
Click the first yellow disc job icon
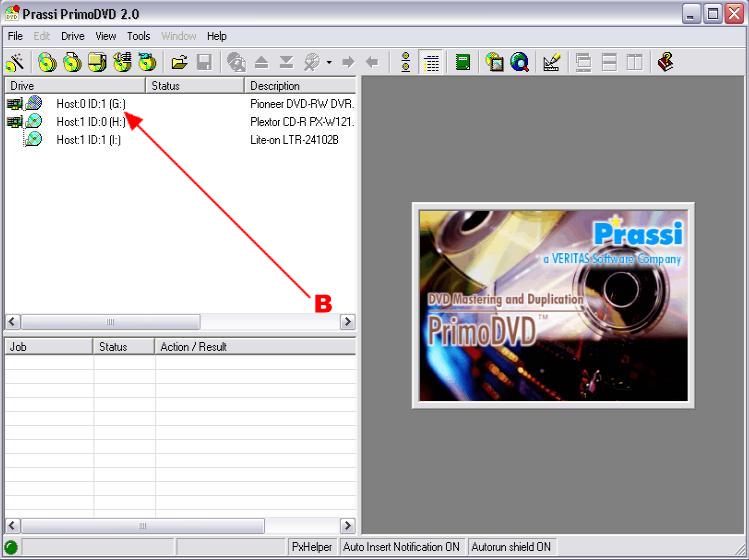[47, 62]
